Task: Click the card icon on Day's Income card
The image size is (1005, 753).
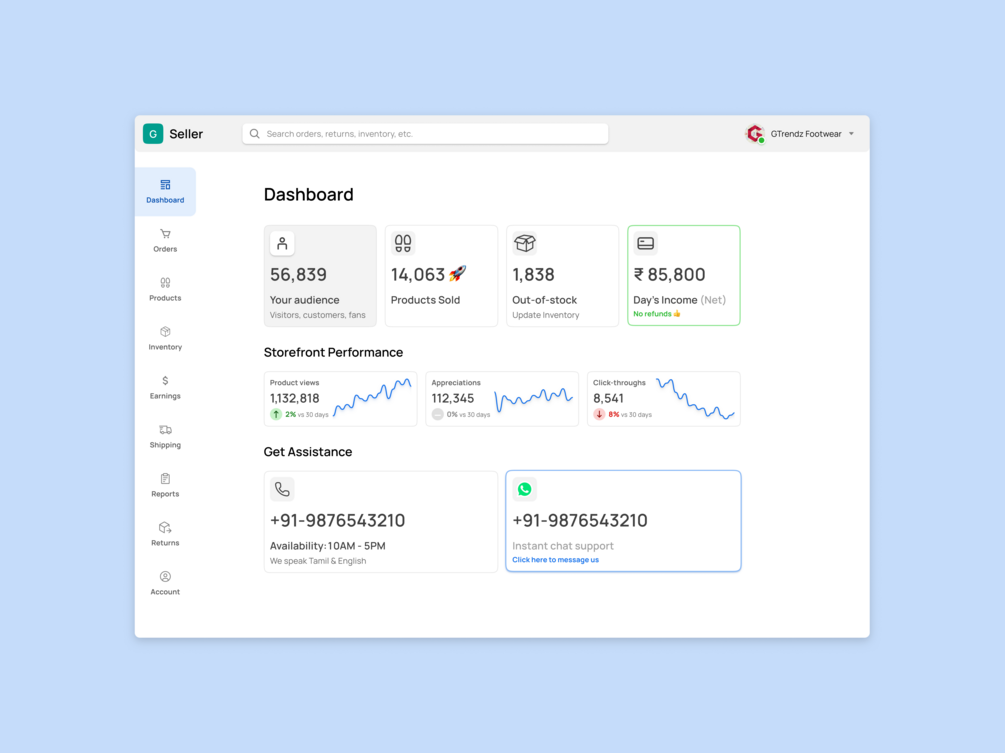Action: [645, 244]
